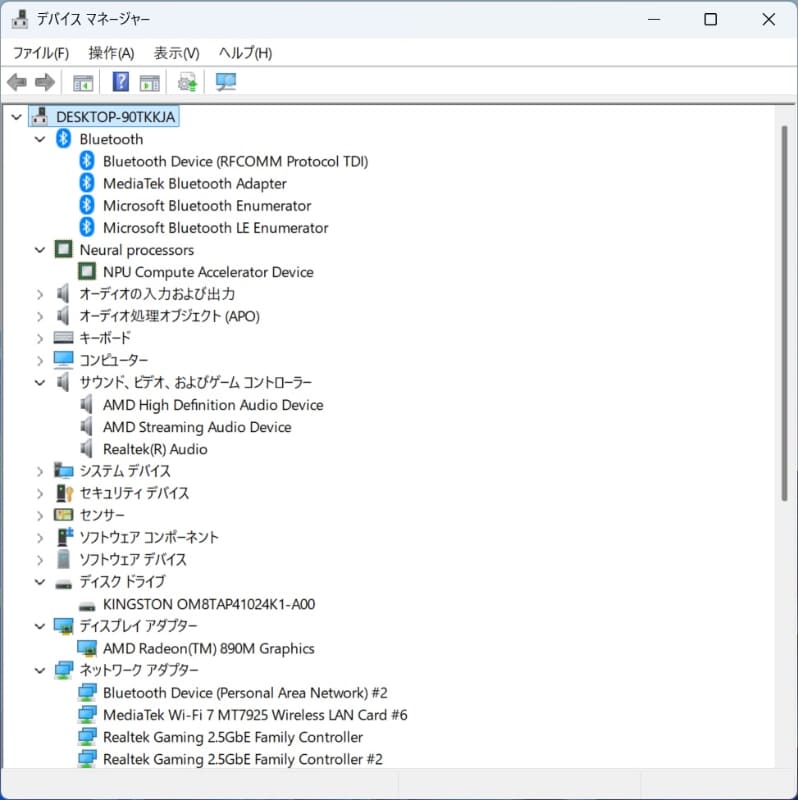The image size is (798, 800).
Task: Click the drive icon of KINGSTON OM8TAP41024K1-A00
Action: point(87,606)
